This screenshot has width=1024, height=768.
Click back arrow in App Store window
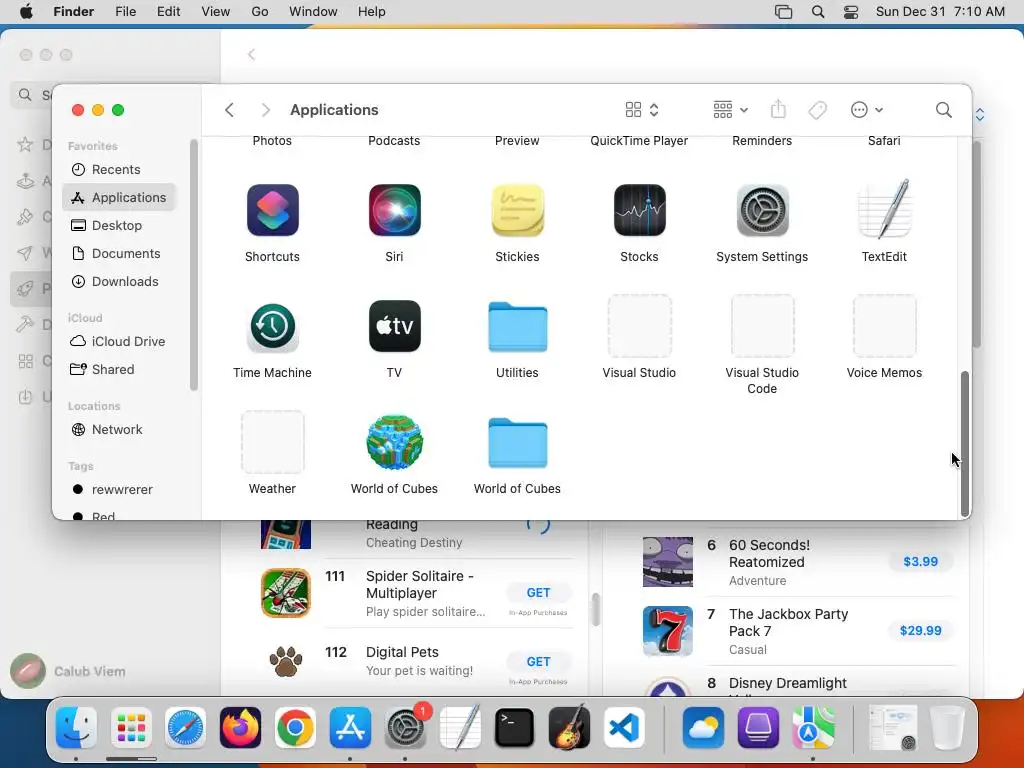251,55
